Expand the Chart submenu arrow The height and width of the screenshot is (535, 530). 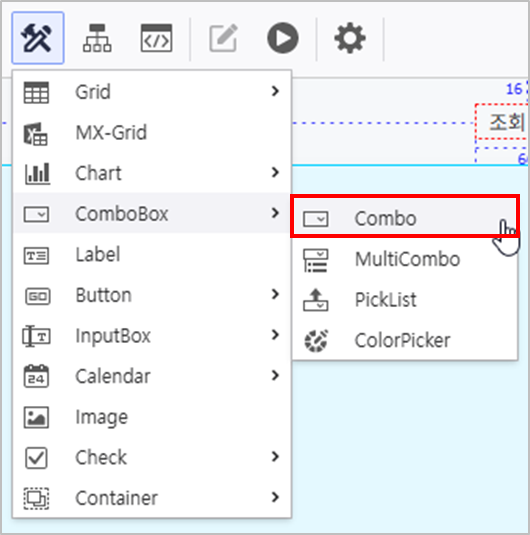click(275, 172)
